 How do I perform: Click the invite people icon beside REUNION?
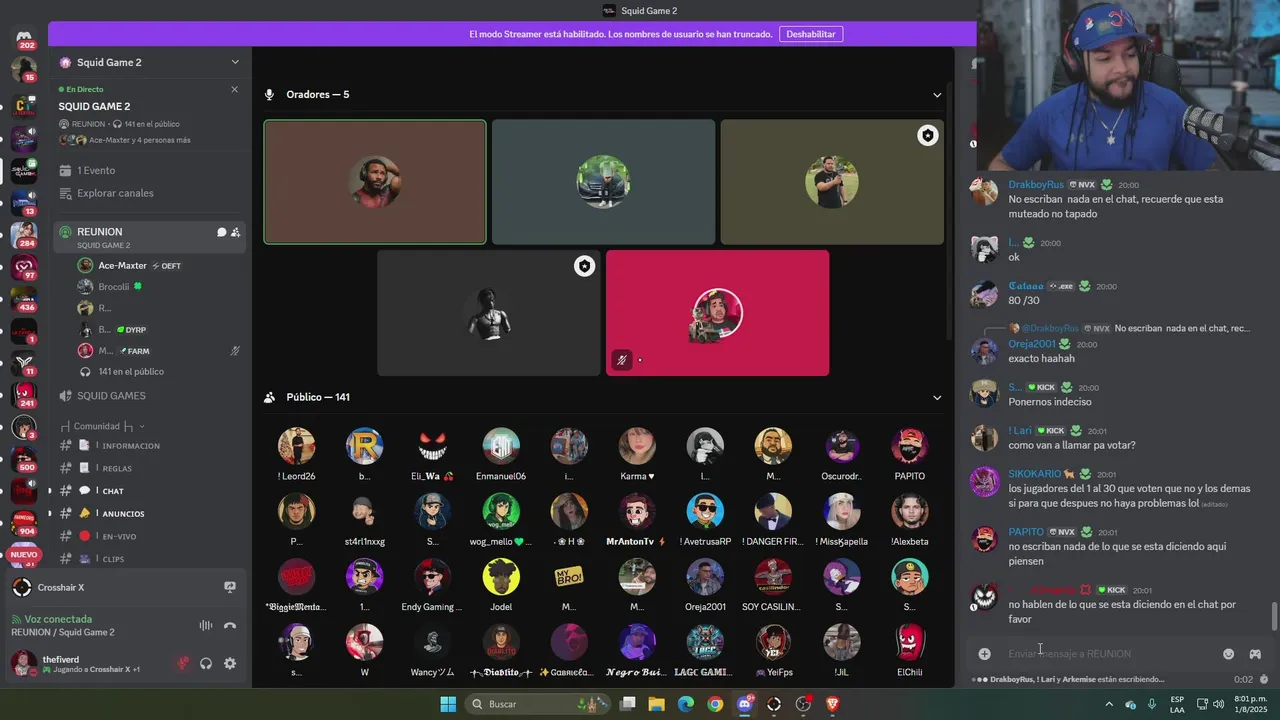coord(236,232)
